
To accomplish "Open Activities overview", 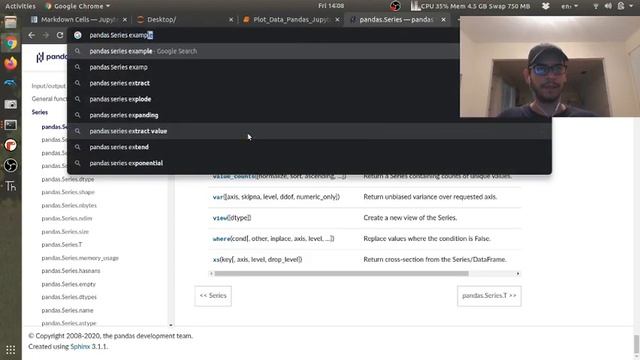I will click(20, 6).
